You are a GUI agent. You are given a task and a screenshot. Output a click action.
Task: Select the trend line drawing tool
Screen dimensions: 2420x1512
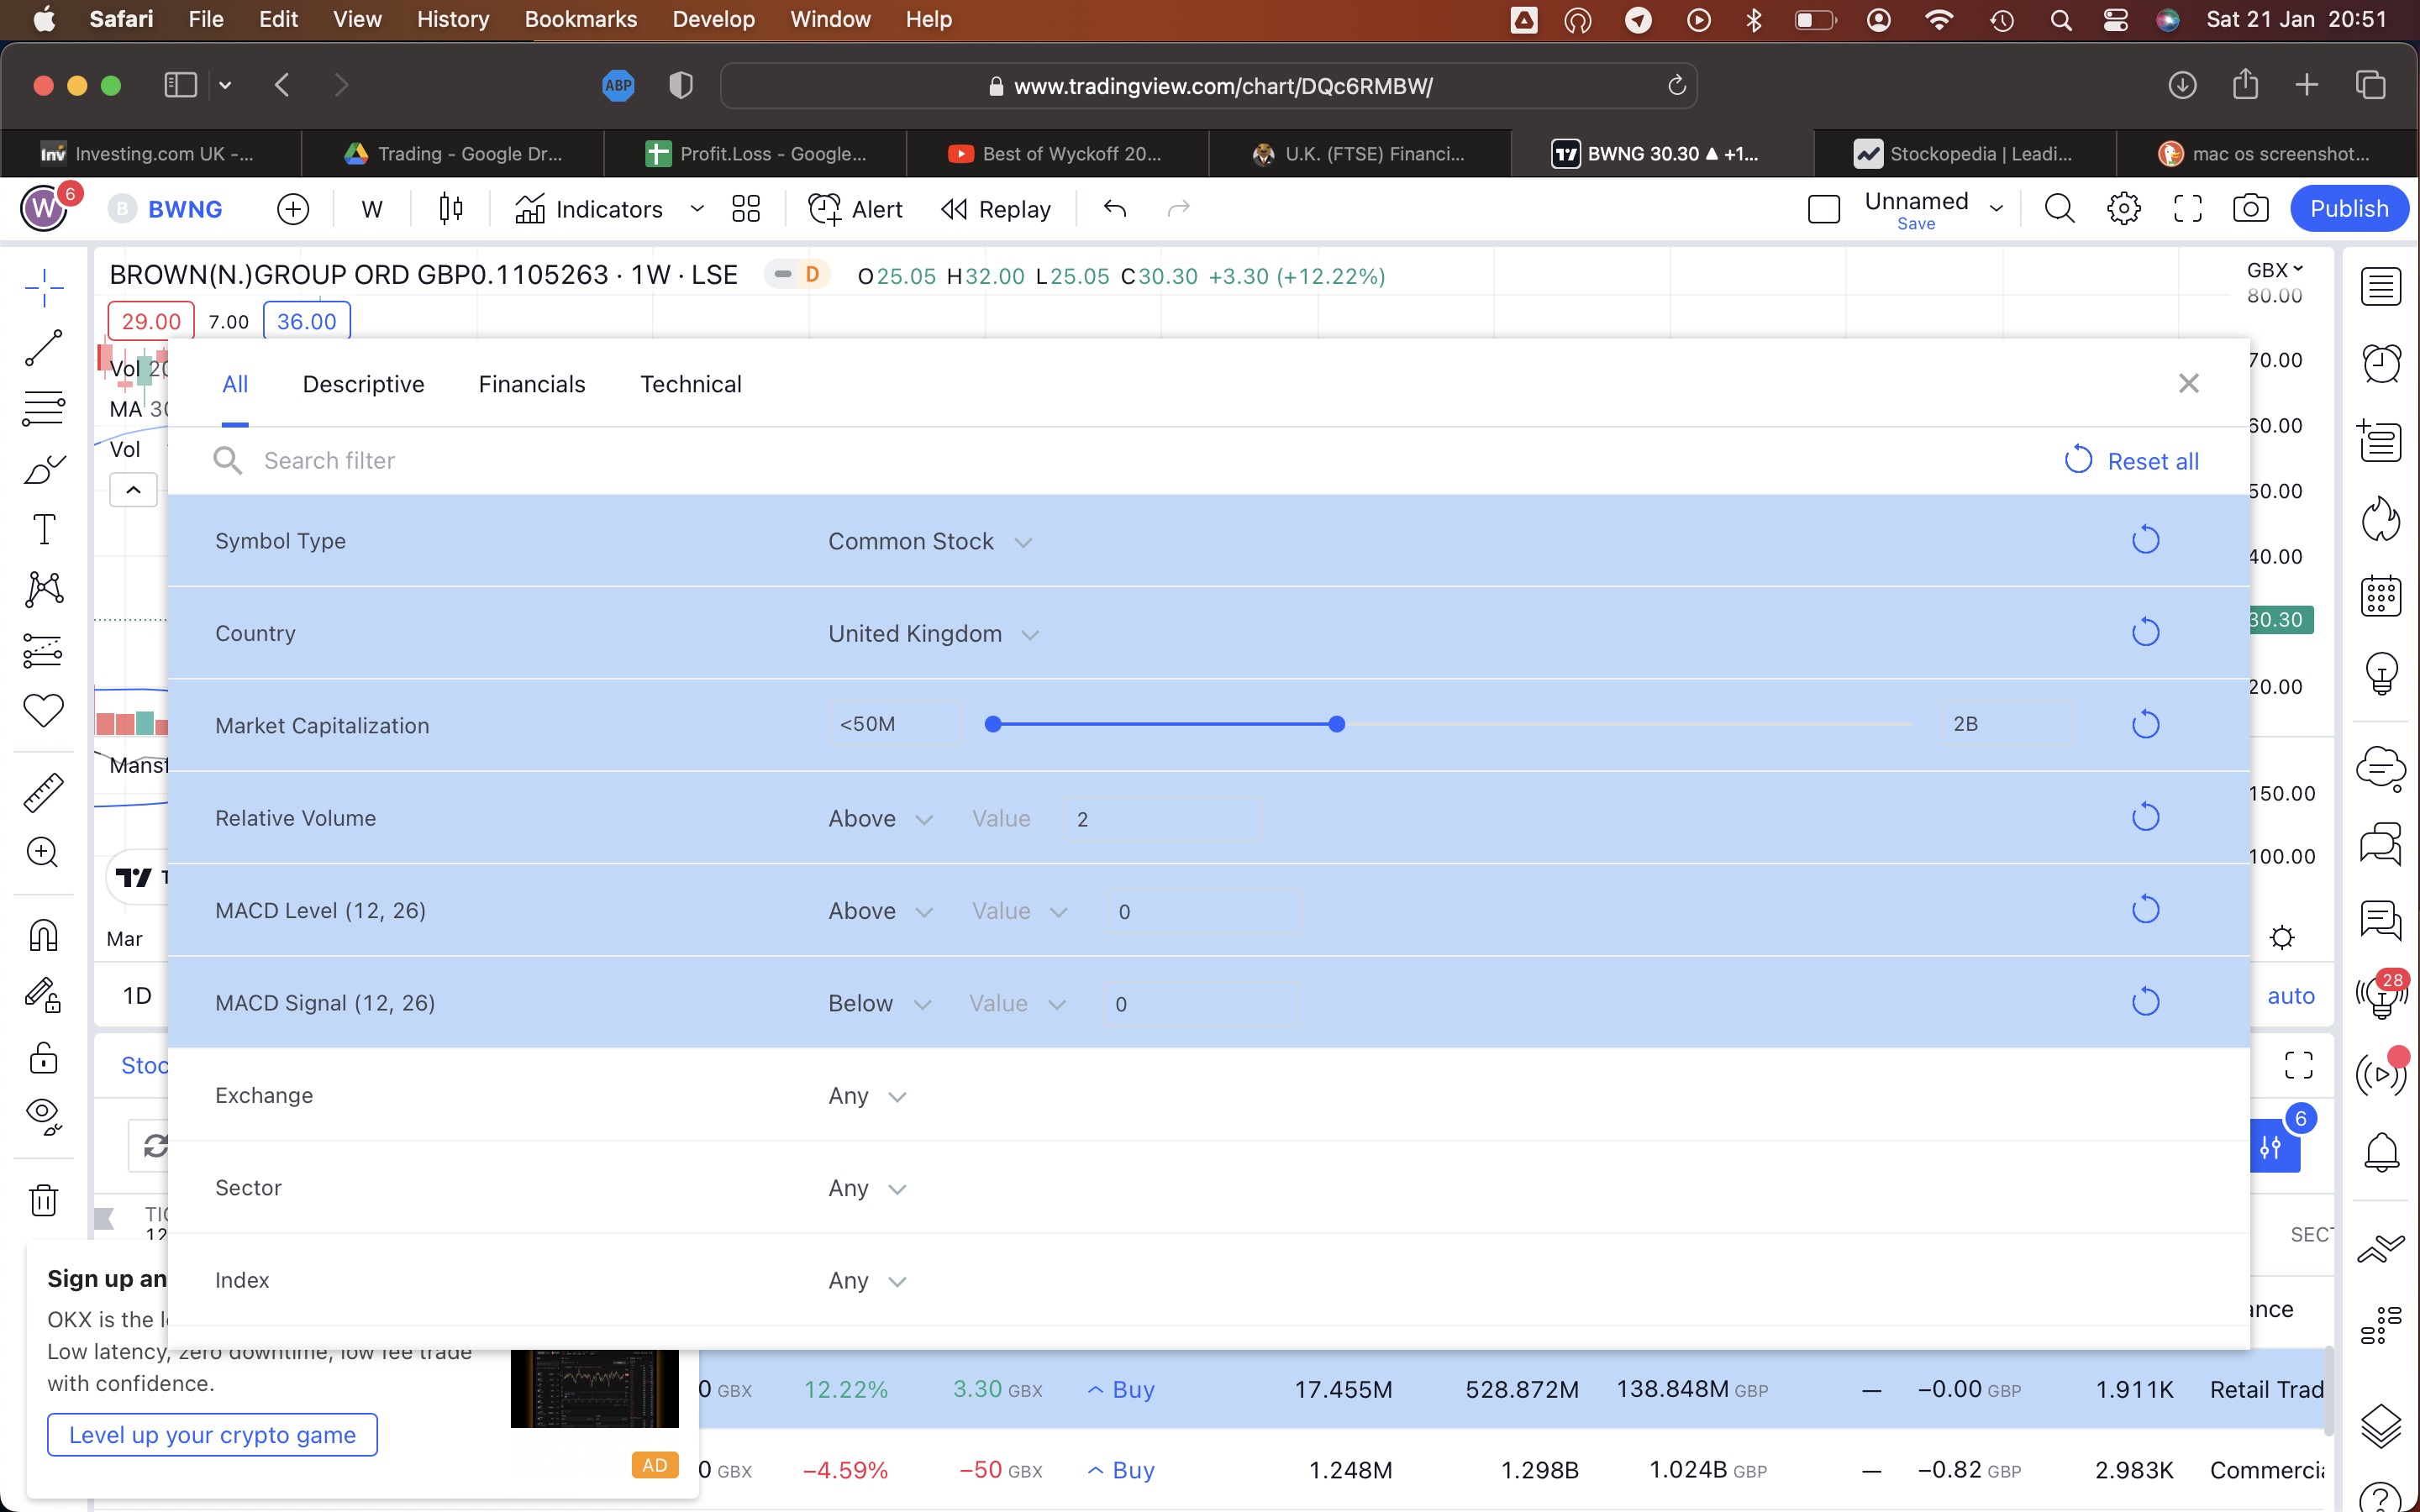44,348
